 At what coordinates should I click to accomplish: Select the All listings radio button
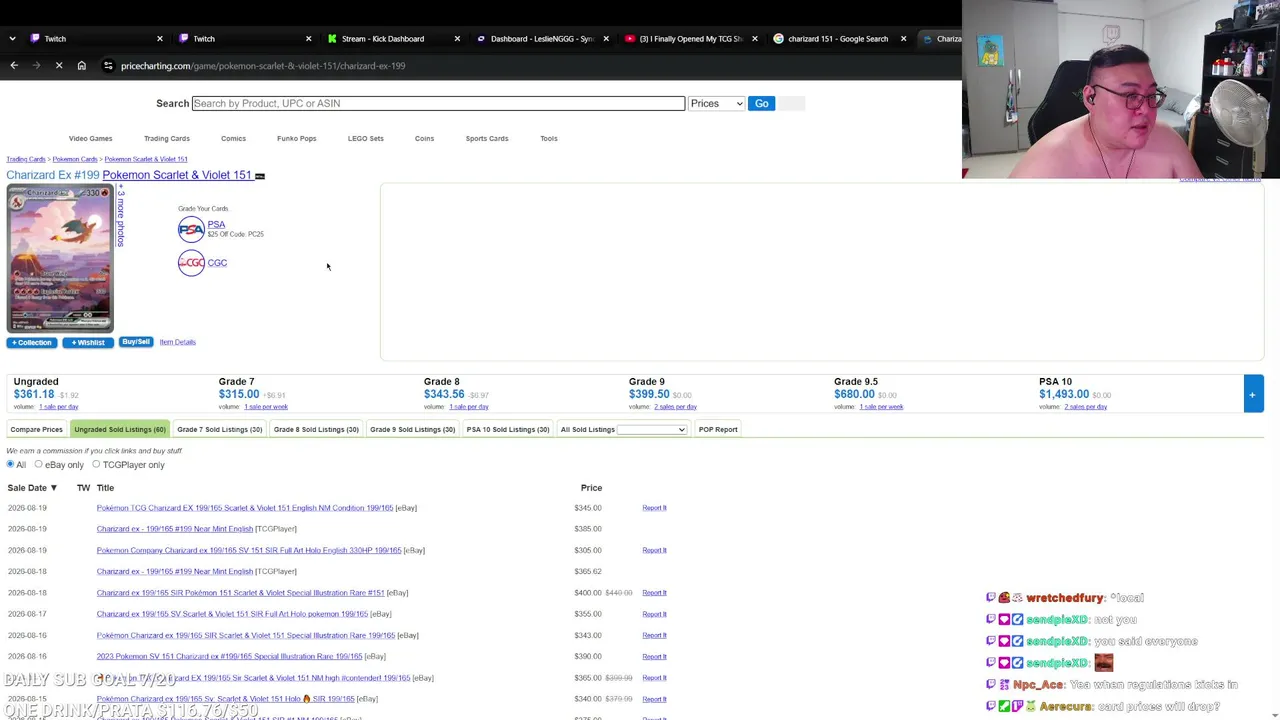tap(11, 465)
